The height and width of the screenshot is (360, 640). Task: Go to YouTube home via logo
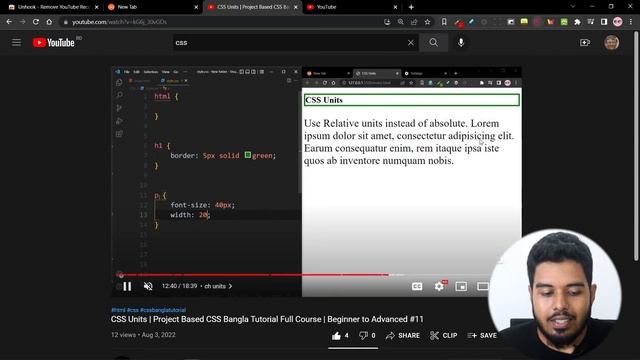(x=54, y=42)
